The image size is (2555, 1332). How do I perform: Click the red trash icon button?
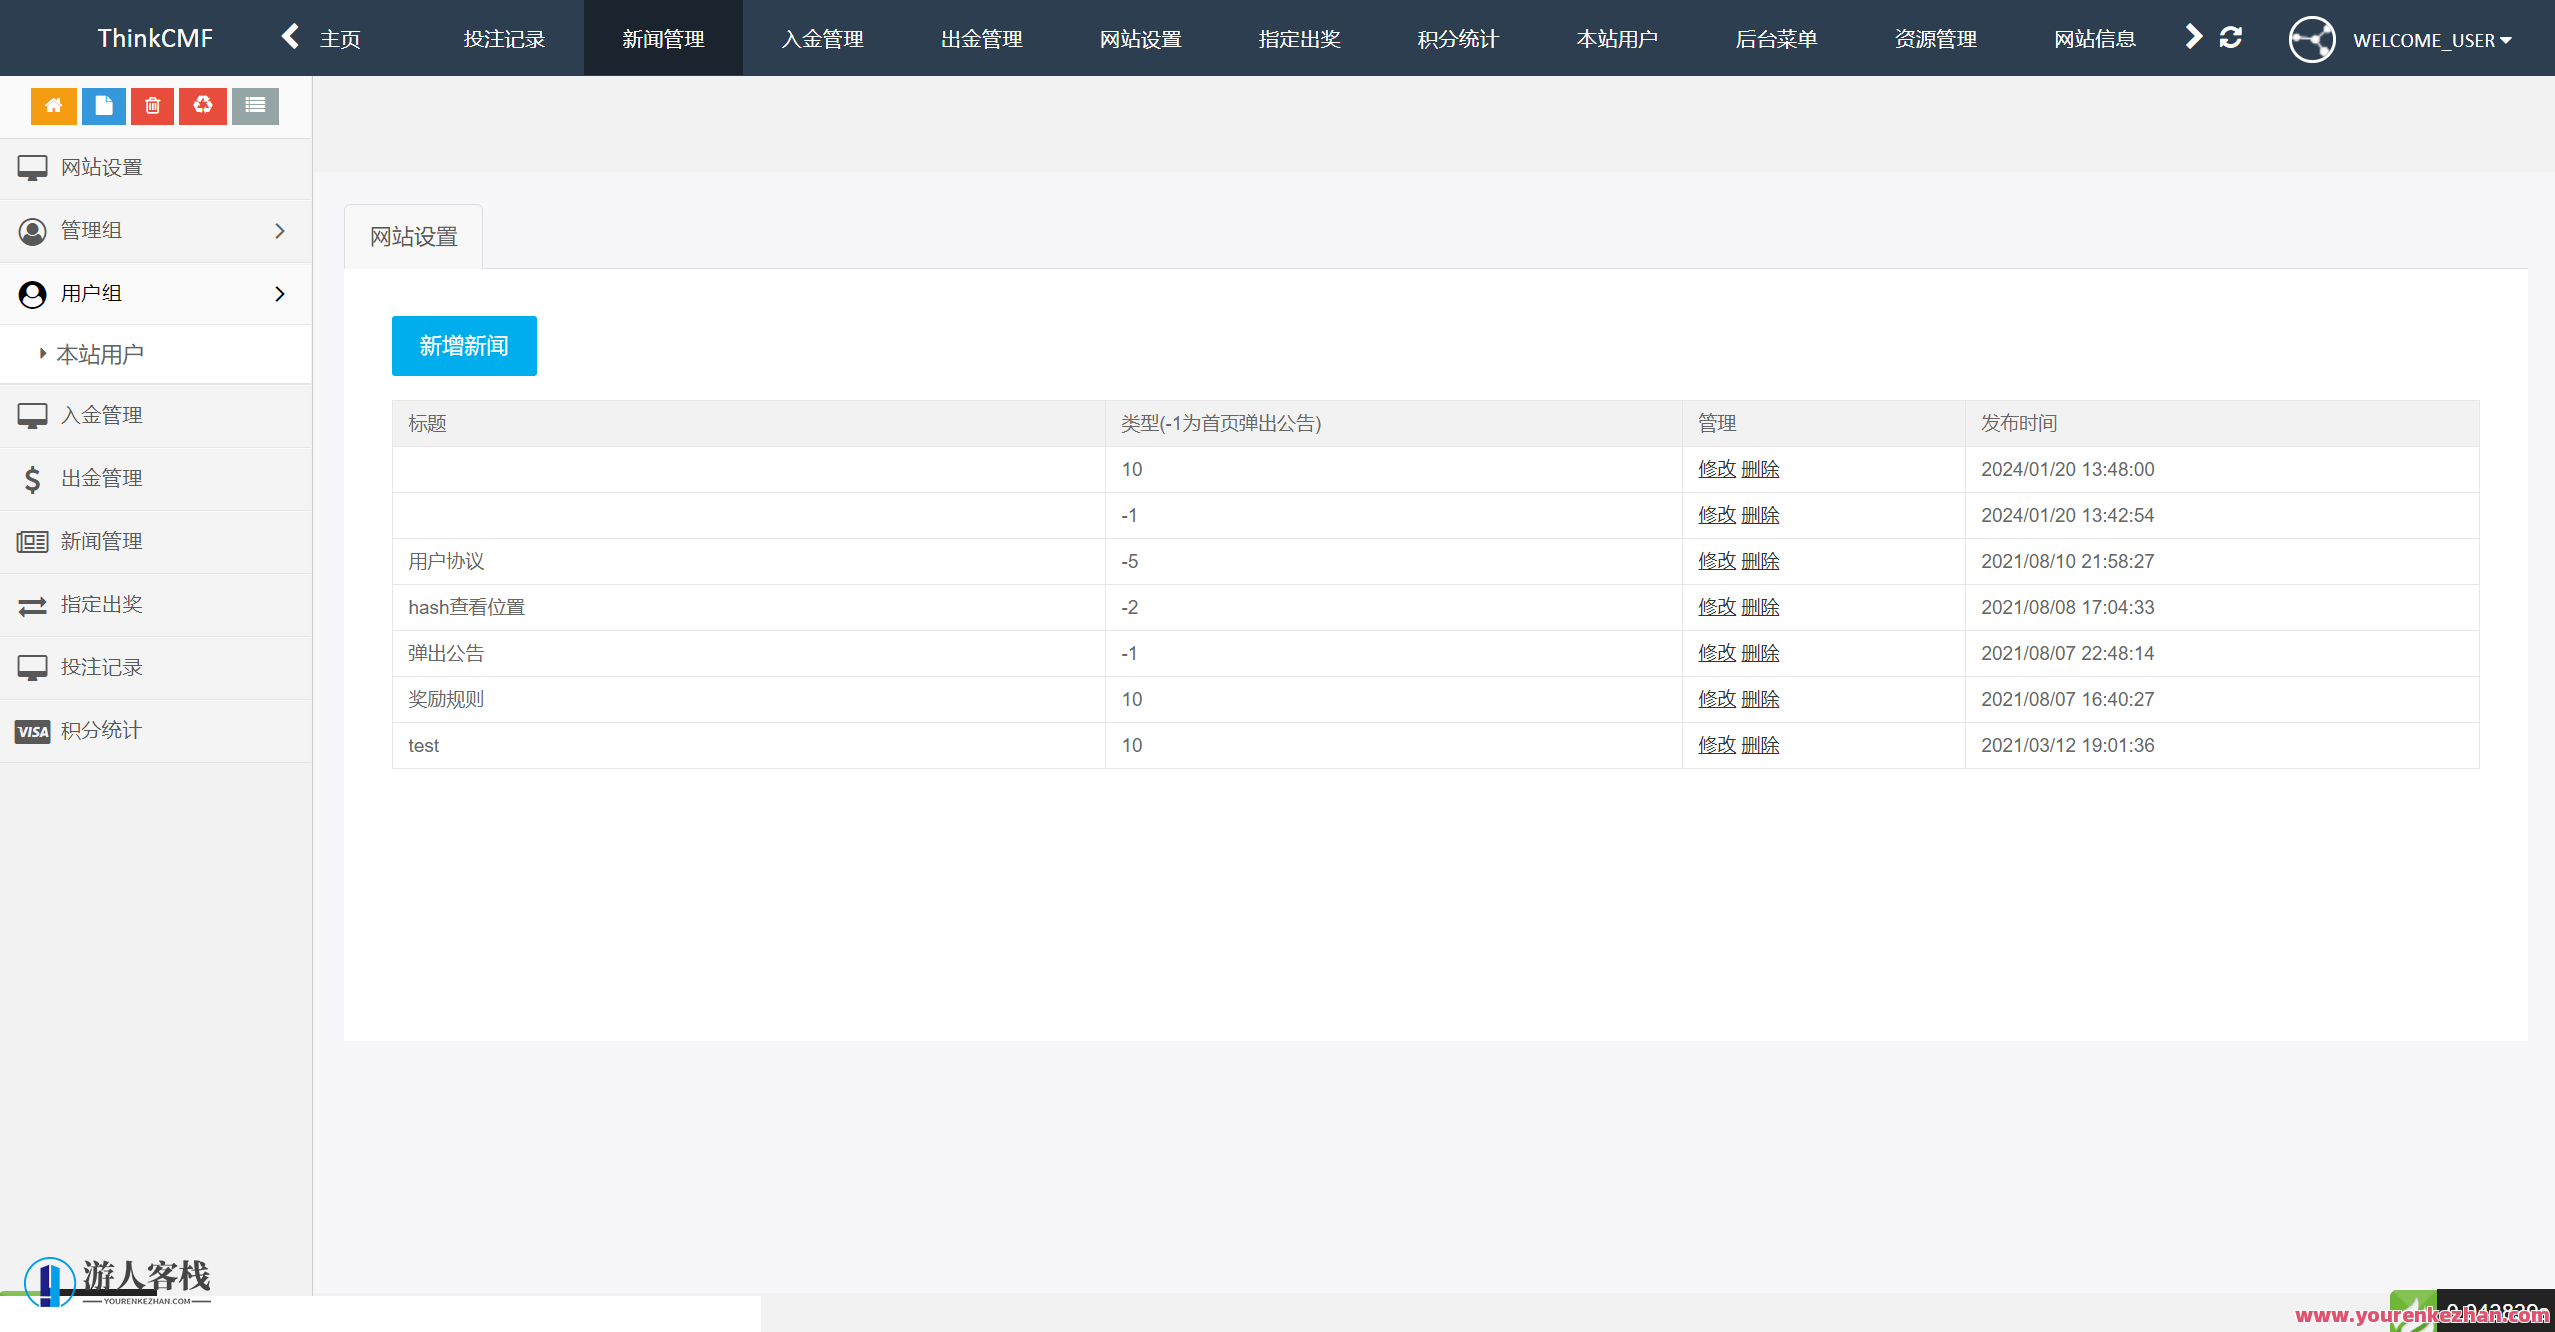[x=152, y=106]
